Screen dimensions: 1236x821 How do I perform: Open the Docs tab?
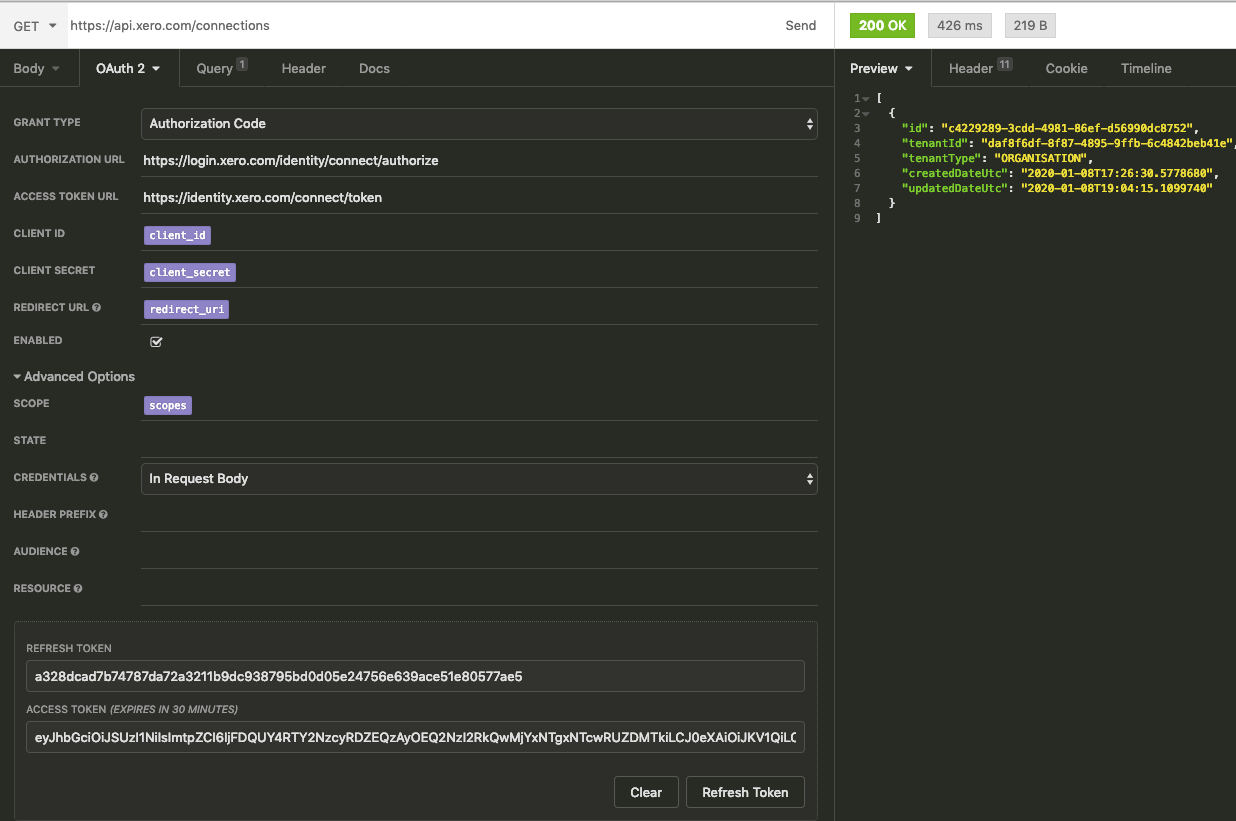[x=374, y=68]
